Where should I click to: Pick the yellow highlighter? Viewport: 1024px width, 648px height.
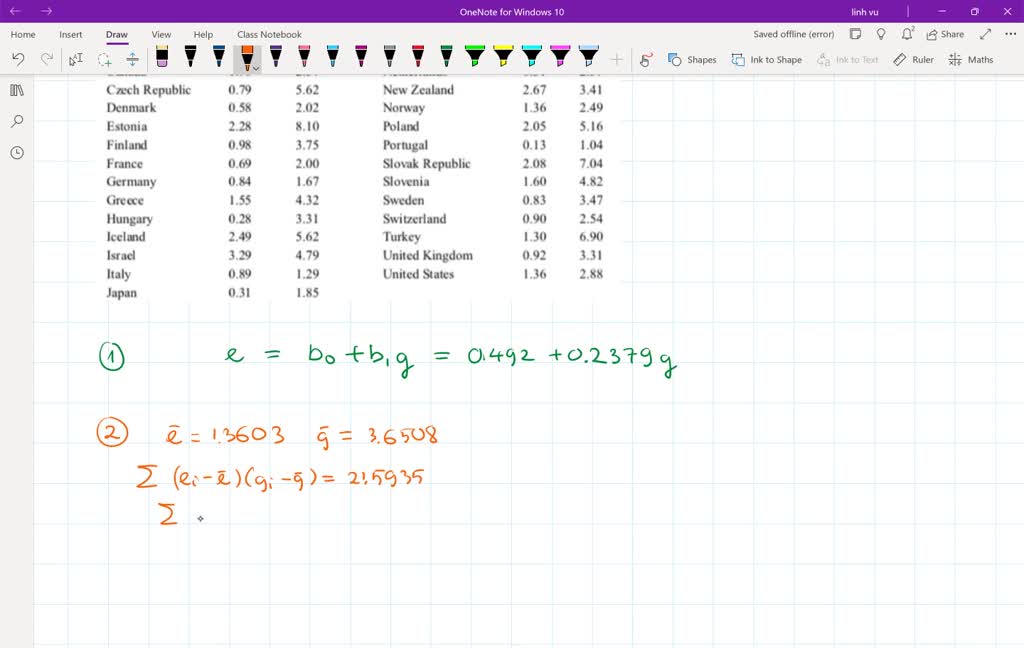(x=503, y=57)
